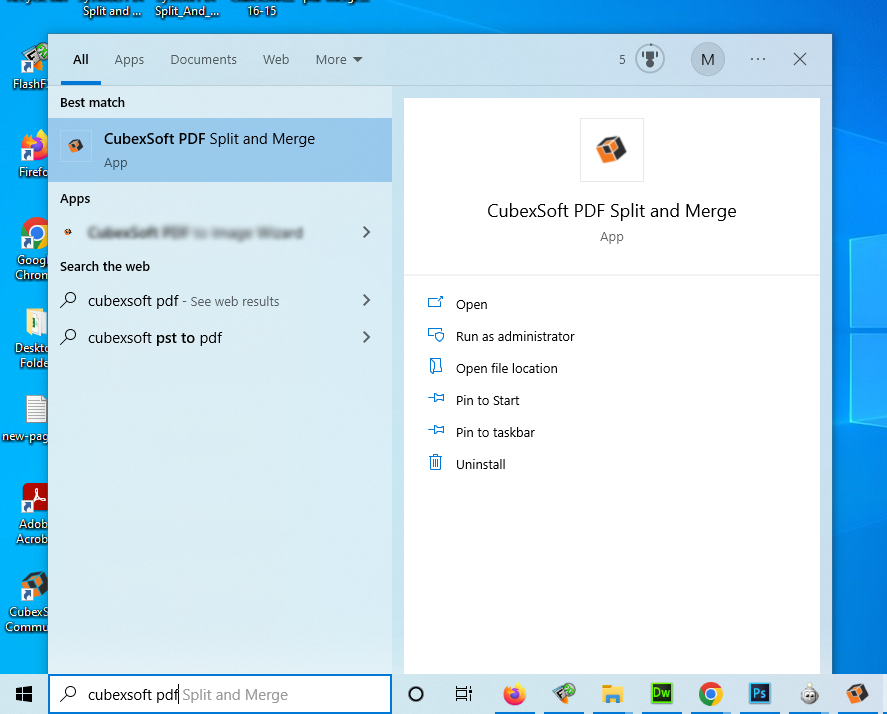Launch Firefox from the taskbar

click(514, 694)
